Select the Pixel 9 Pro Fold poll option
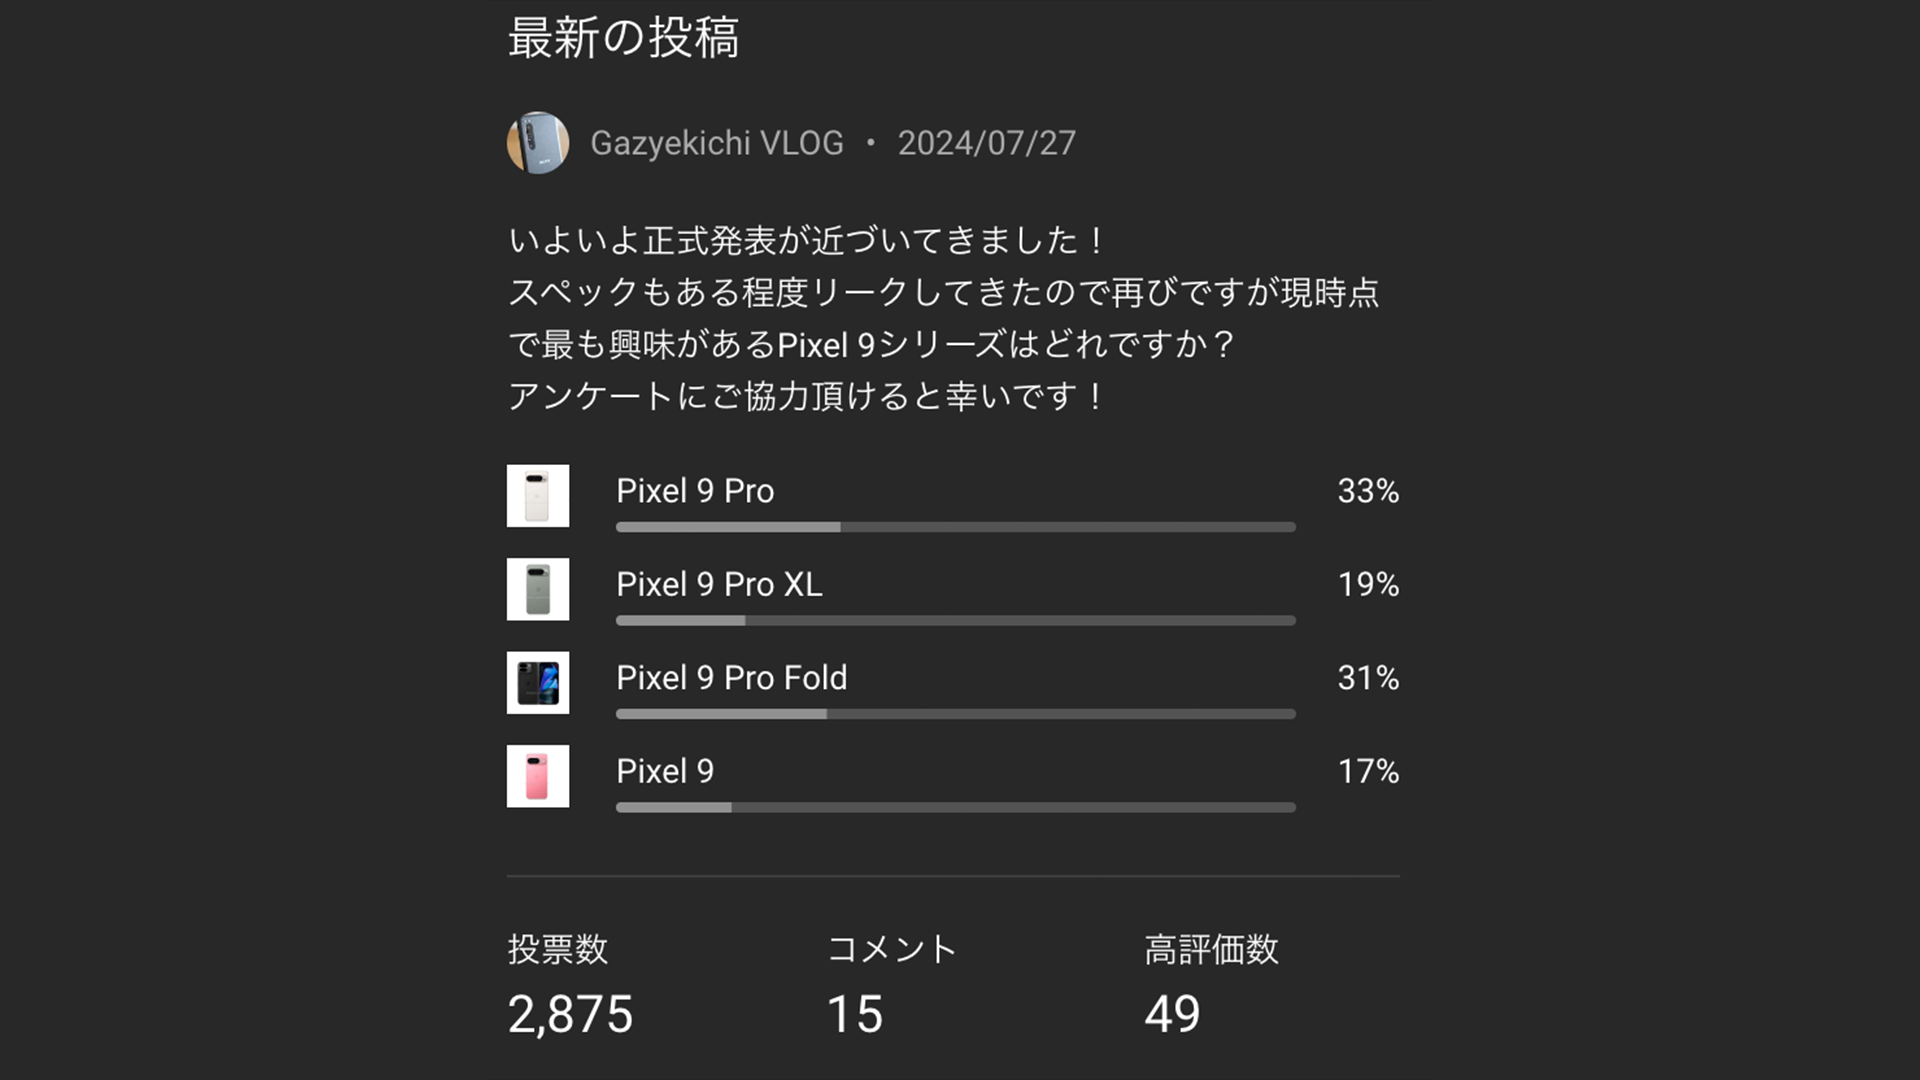1920x1080 pixels. 731,678
